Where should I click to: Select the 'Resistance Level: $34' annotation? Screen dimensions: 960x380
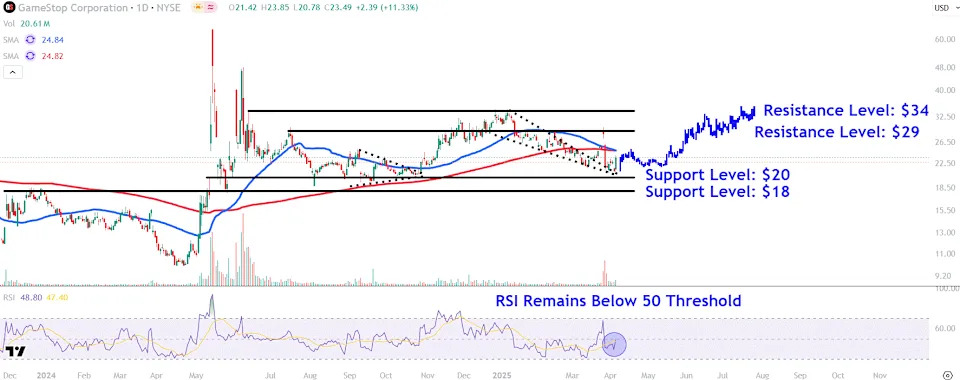[846, 111]
